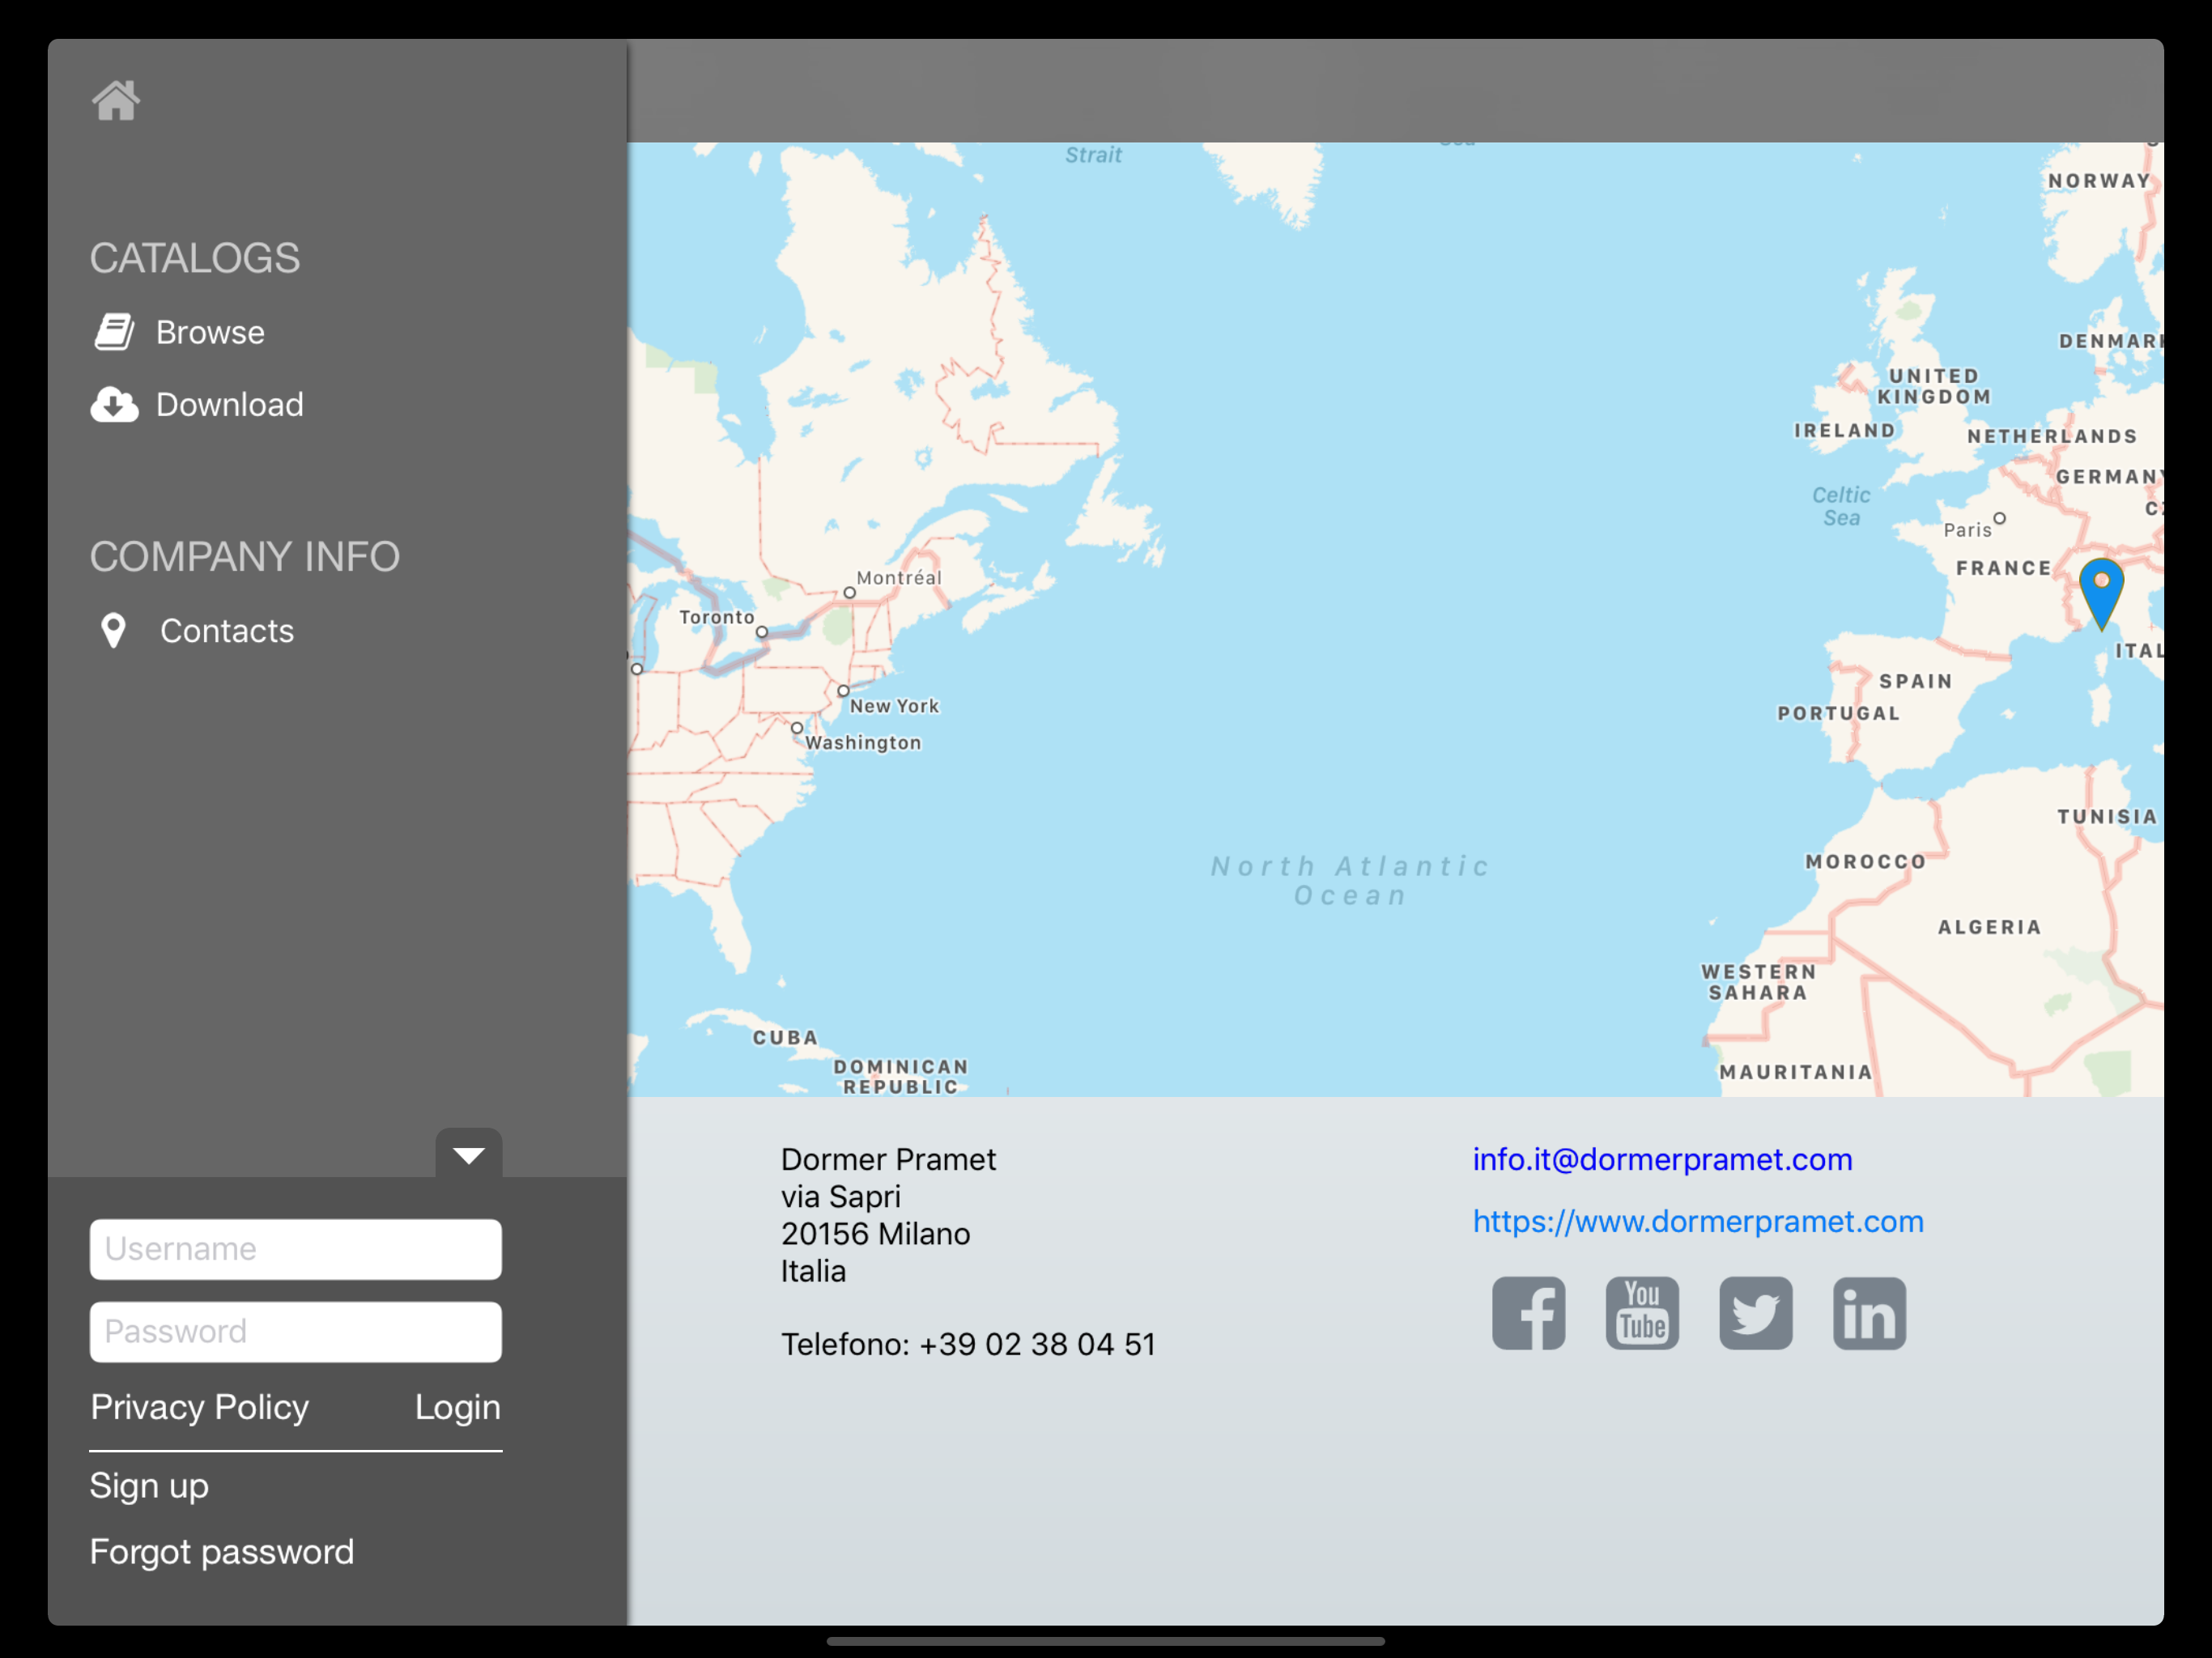
Task: Click the YouTube channel icon
Action: pyautogui.click(x=1642, y=1313)
